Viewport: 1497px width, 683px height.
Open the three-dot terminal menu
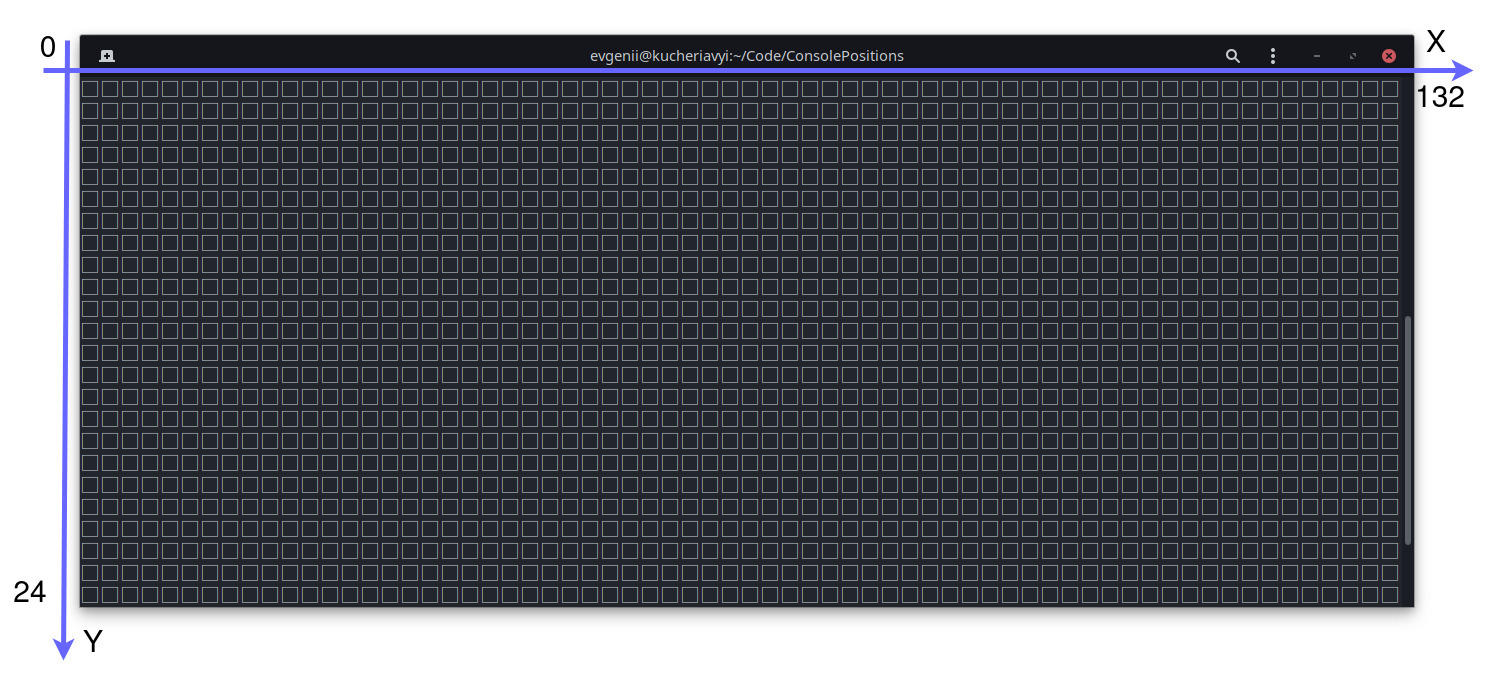pos(1272,56)
